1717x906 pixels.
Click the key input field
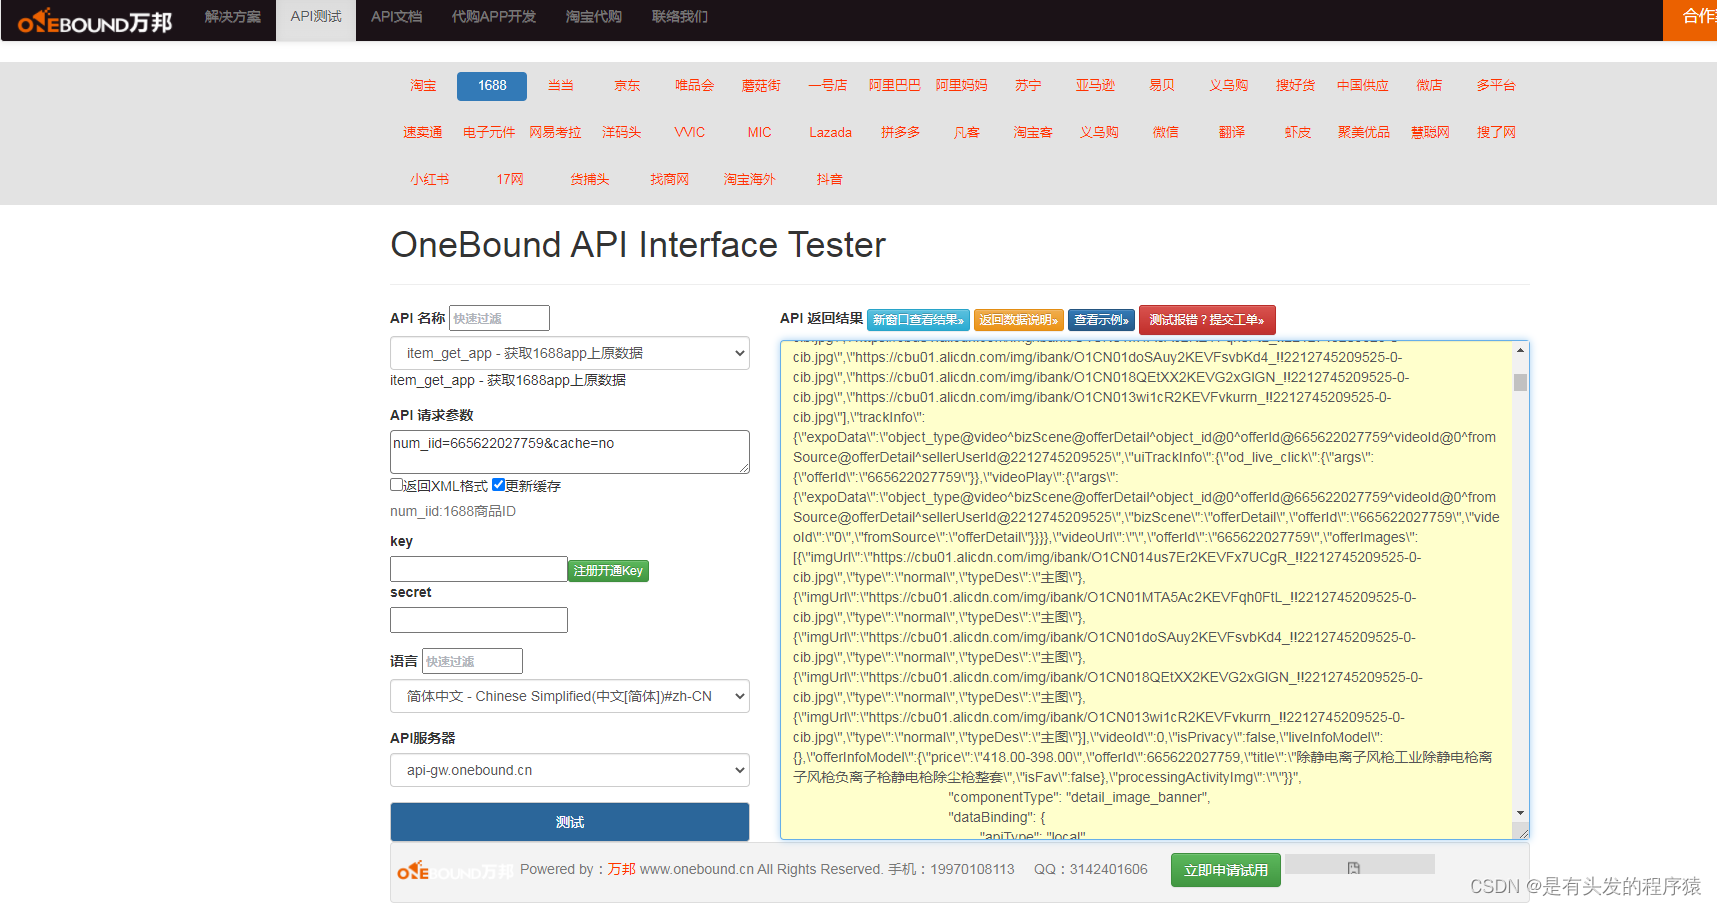pos(479,569)
